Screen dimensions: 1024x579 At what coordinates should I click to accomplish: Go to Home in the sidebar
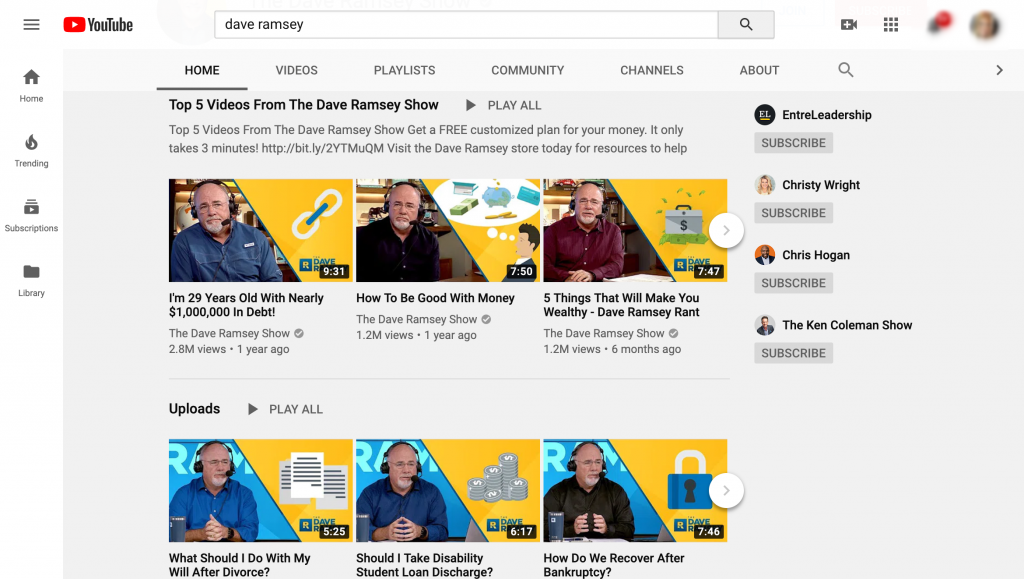coord(31,86)
